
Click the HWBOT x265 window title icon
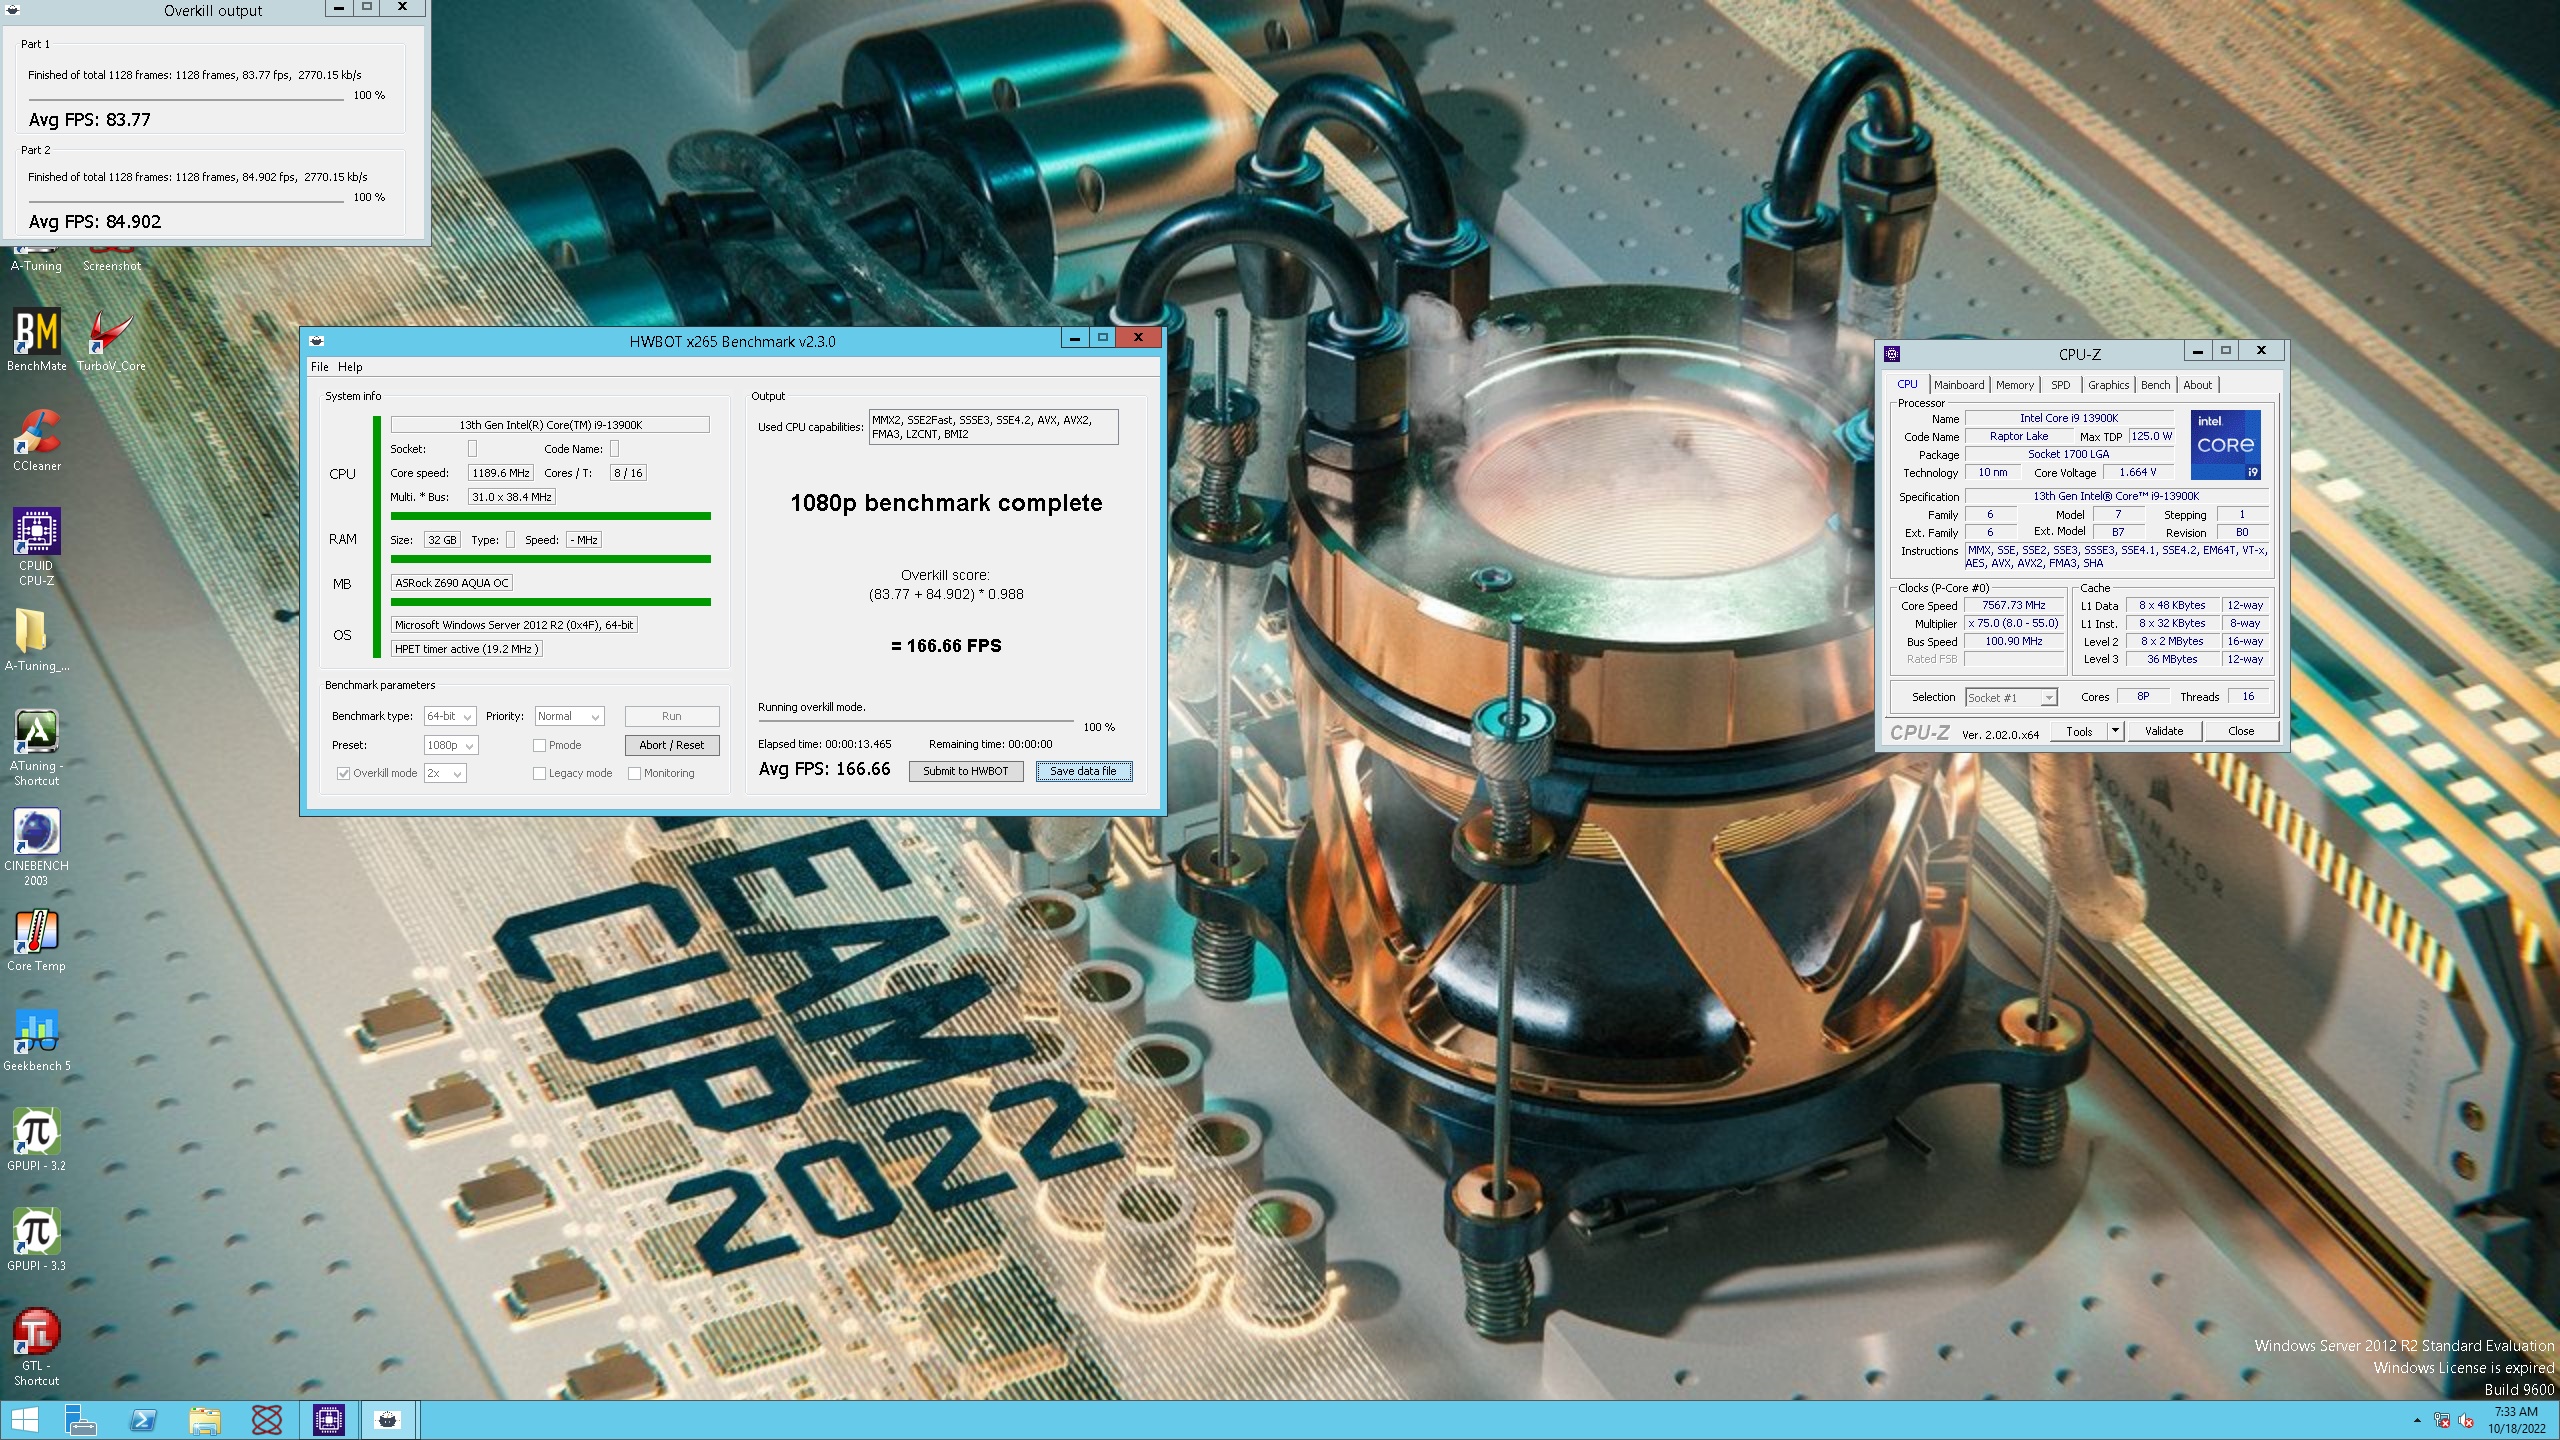tap(317, 341)
